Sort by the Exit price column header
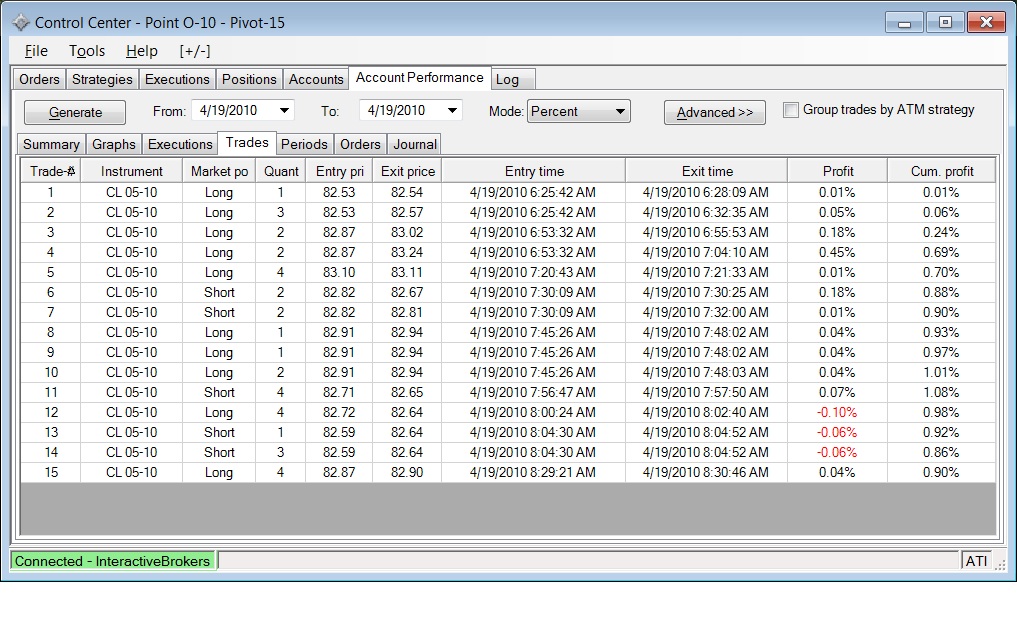The height and width of the screenshot is (630, 1017). pos(407,171)
